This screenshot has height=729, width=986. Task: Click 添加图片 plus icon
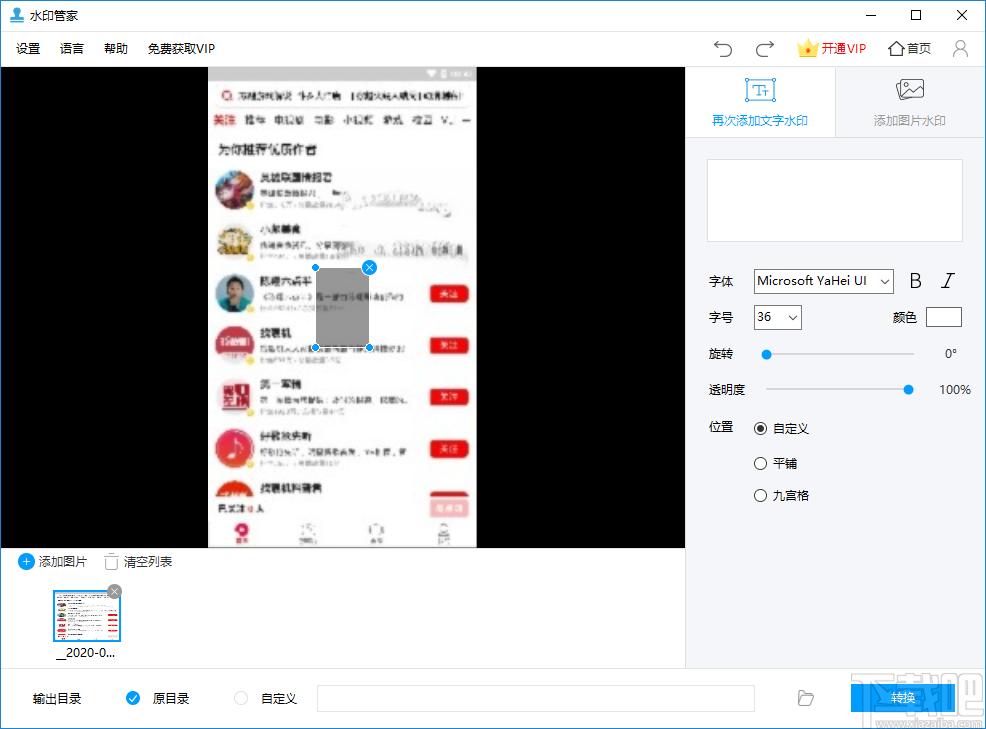[x=26, y=562]
